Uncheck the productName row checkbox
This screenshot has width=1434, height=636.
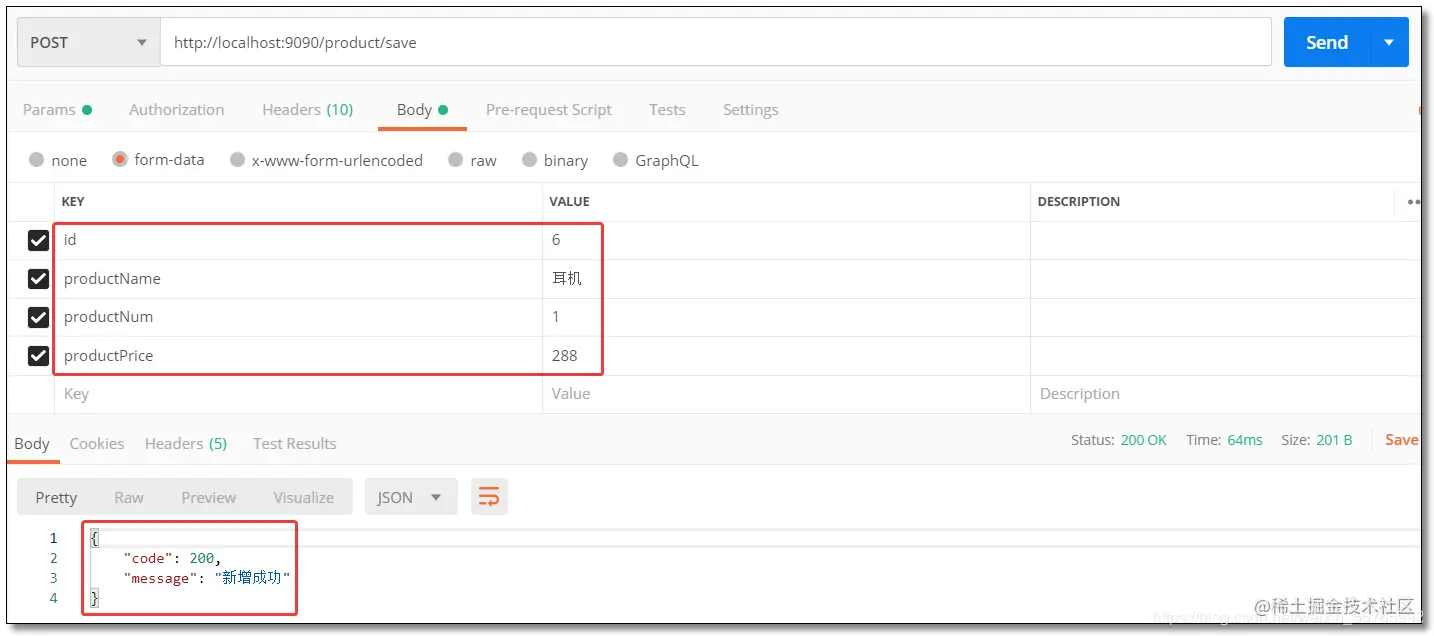click(x=38, y=279)
